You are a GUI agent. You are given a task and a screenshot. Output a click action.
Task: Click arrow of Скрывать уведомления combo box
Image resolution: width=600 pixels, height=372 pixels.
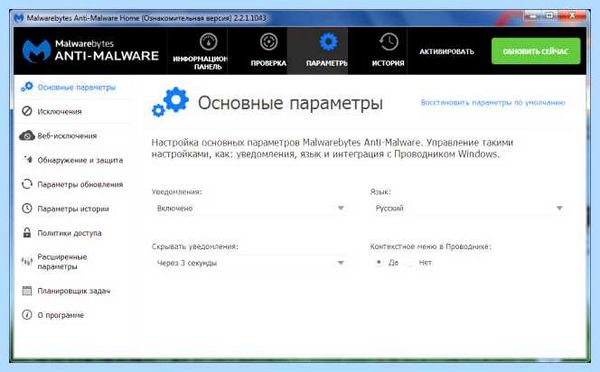pos(341,263)
